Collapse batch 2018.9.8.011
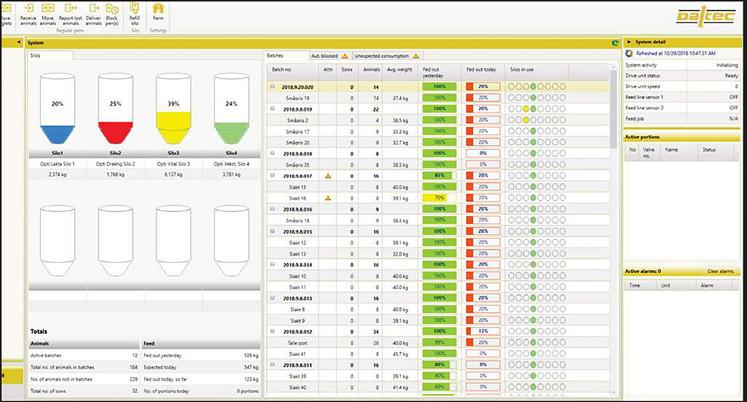Image resolution: width=747 pixels, height=402 pixels. click(x=273, y=365)
